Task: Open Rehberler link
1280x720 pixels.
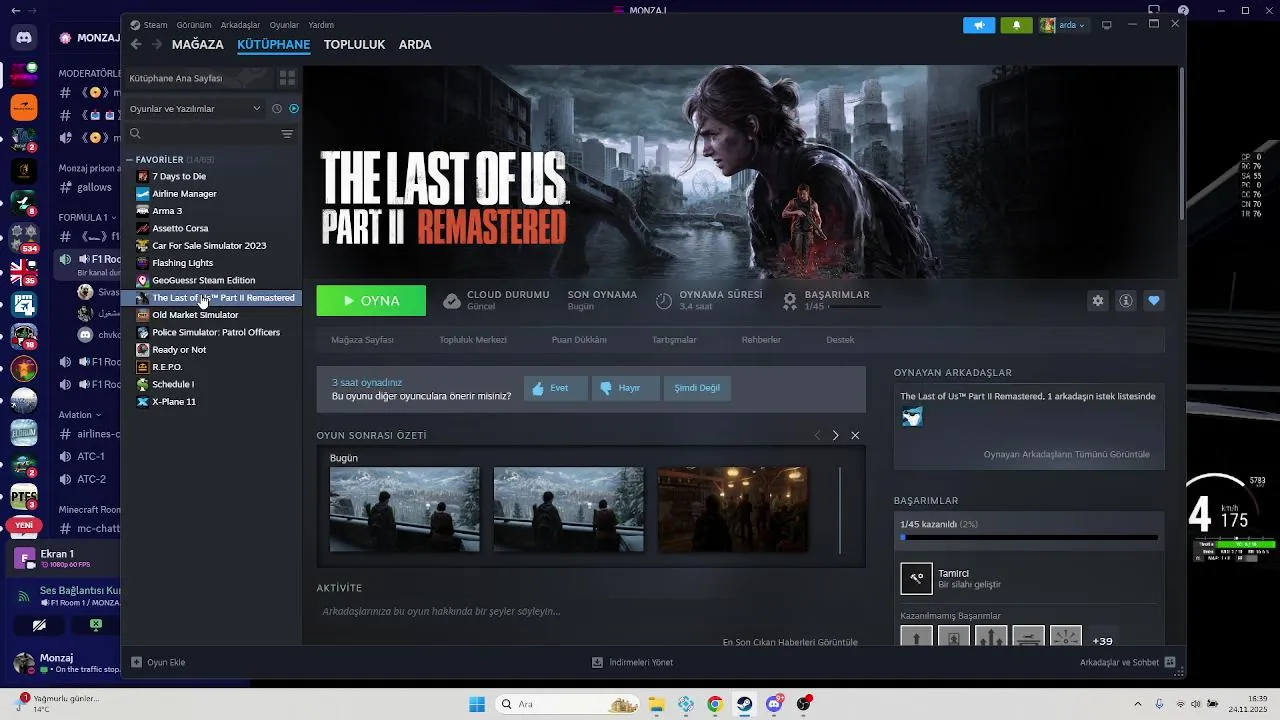Action: point(761,340)
